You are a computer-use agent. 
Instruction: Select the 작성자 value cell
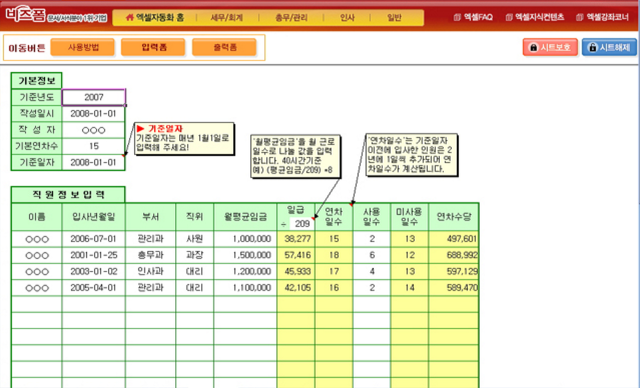click(x=94, y=130)
